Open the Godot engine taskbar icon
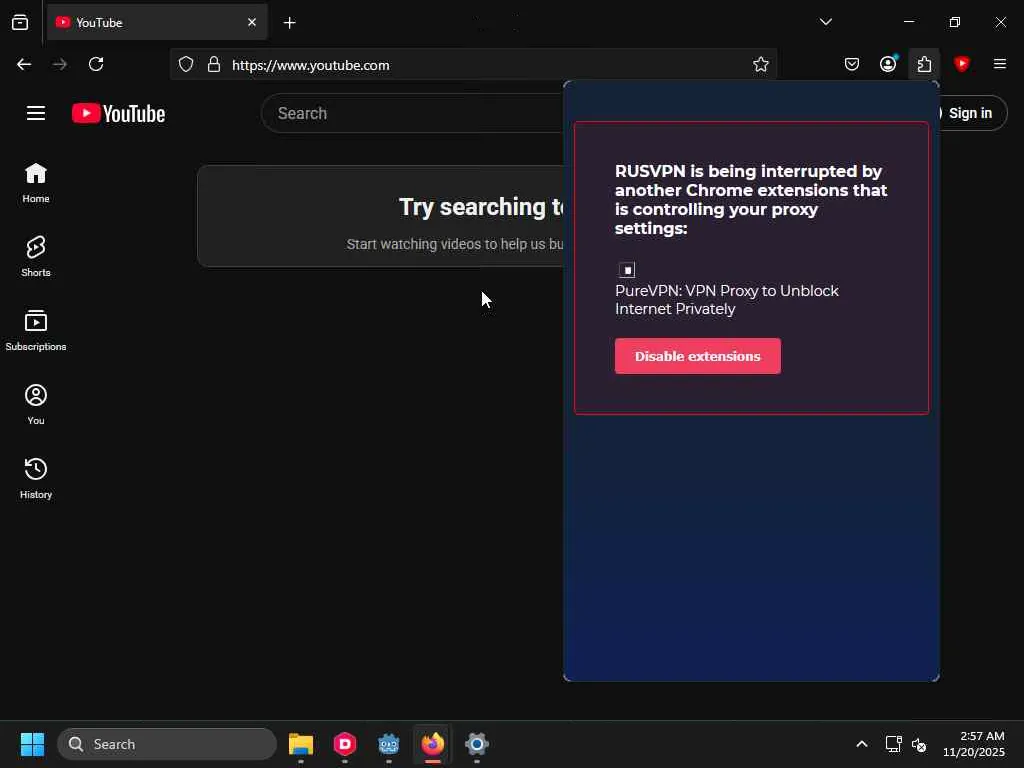 [x=389, y=744]
